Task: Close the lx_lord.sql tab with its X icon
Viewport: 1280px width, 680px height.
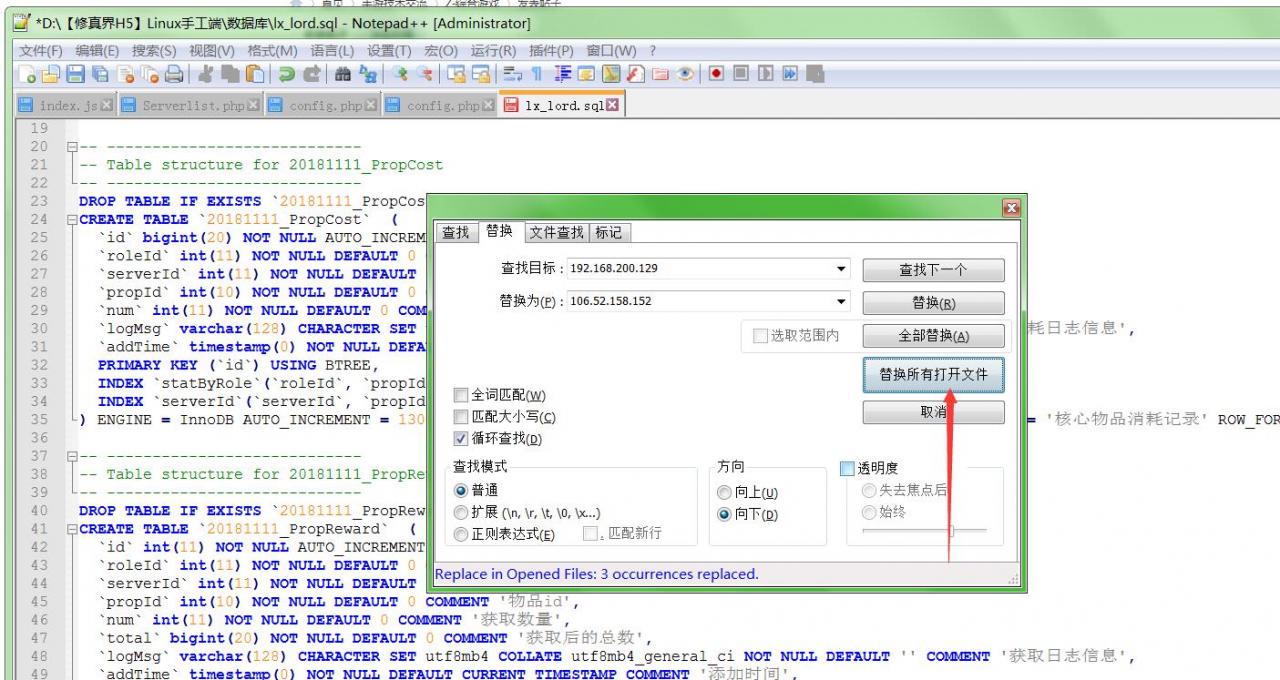Action: coord(612,105)
